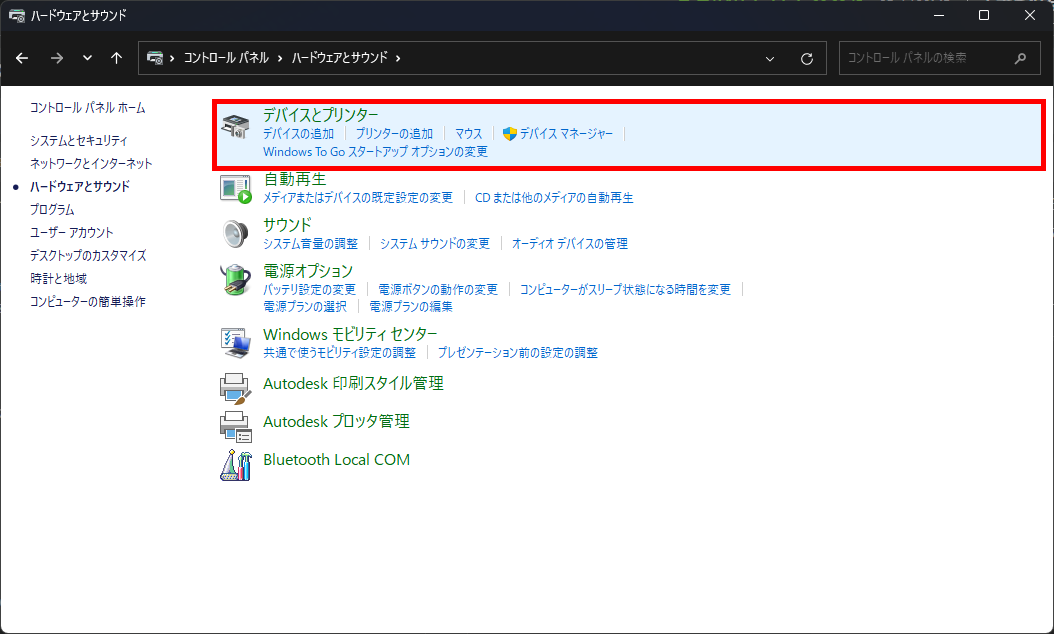This screenshot has height=634, width=1054.
Task: Select the サウンド speaker icon
Action: (x=236, y=235)
